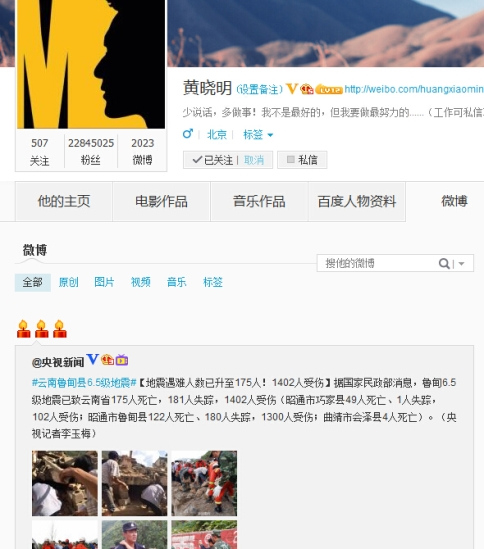This screenshot has width=484, height=549.
Task: Click 取消 to unfollow the user
Action: 254,160
